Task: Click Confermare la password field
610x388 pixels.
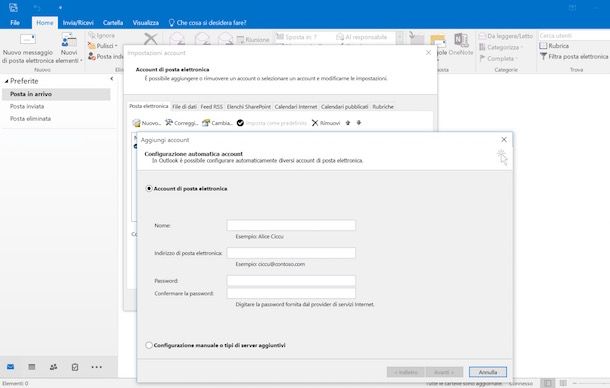Action: pos(291,293)
